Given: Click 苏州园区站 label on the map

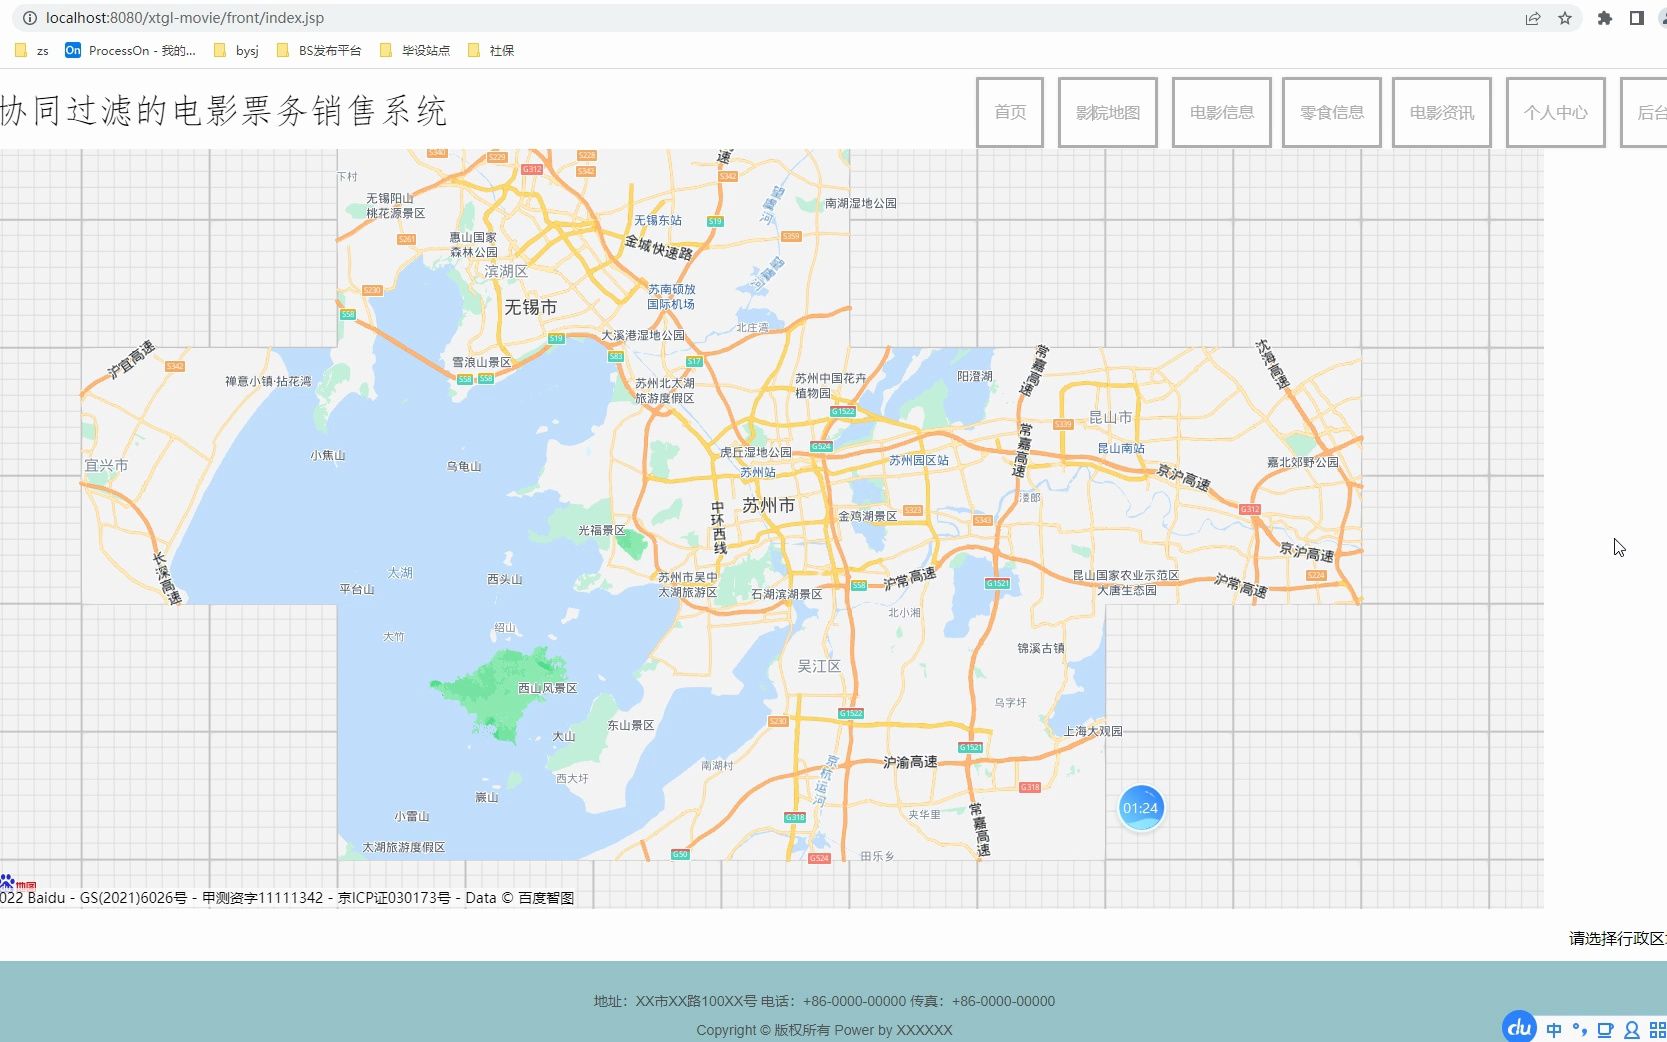Looking at the screenshot, I should (919, 460).
